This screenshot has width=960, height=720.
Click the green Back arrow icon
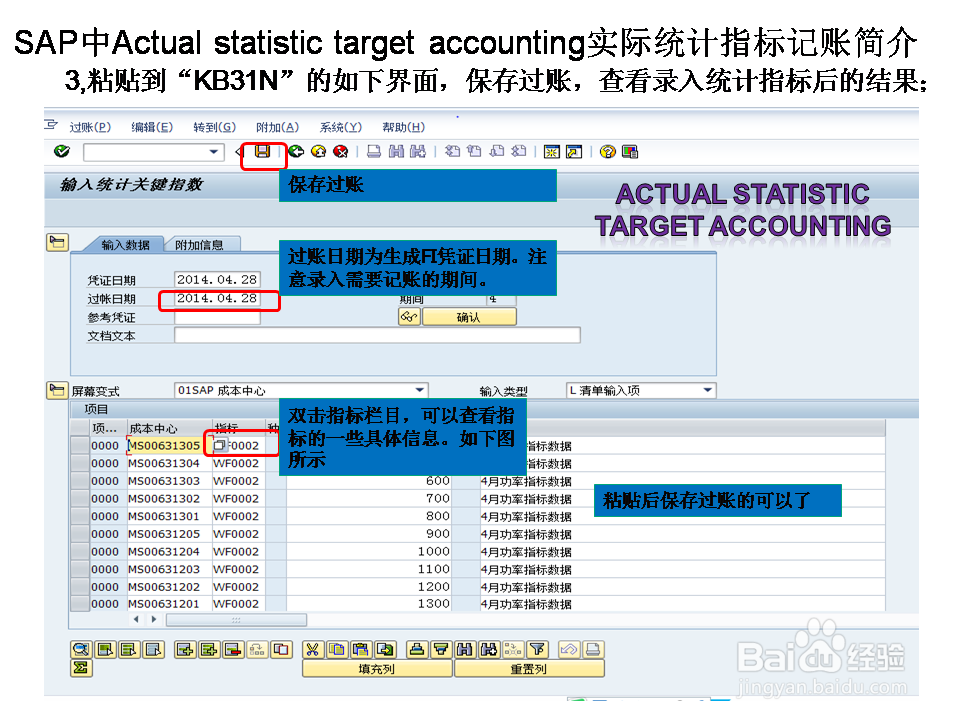coord(296,151)
